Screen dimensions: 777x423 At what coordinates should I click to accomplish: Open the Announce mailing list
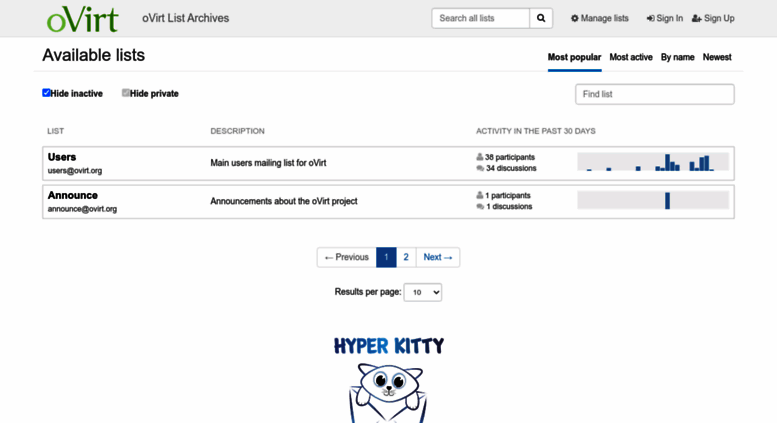tap(73, 195)
